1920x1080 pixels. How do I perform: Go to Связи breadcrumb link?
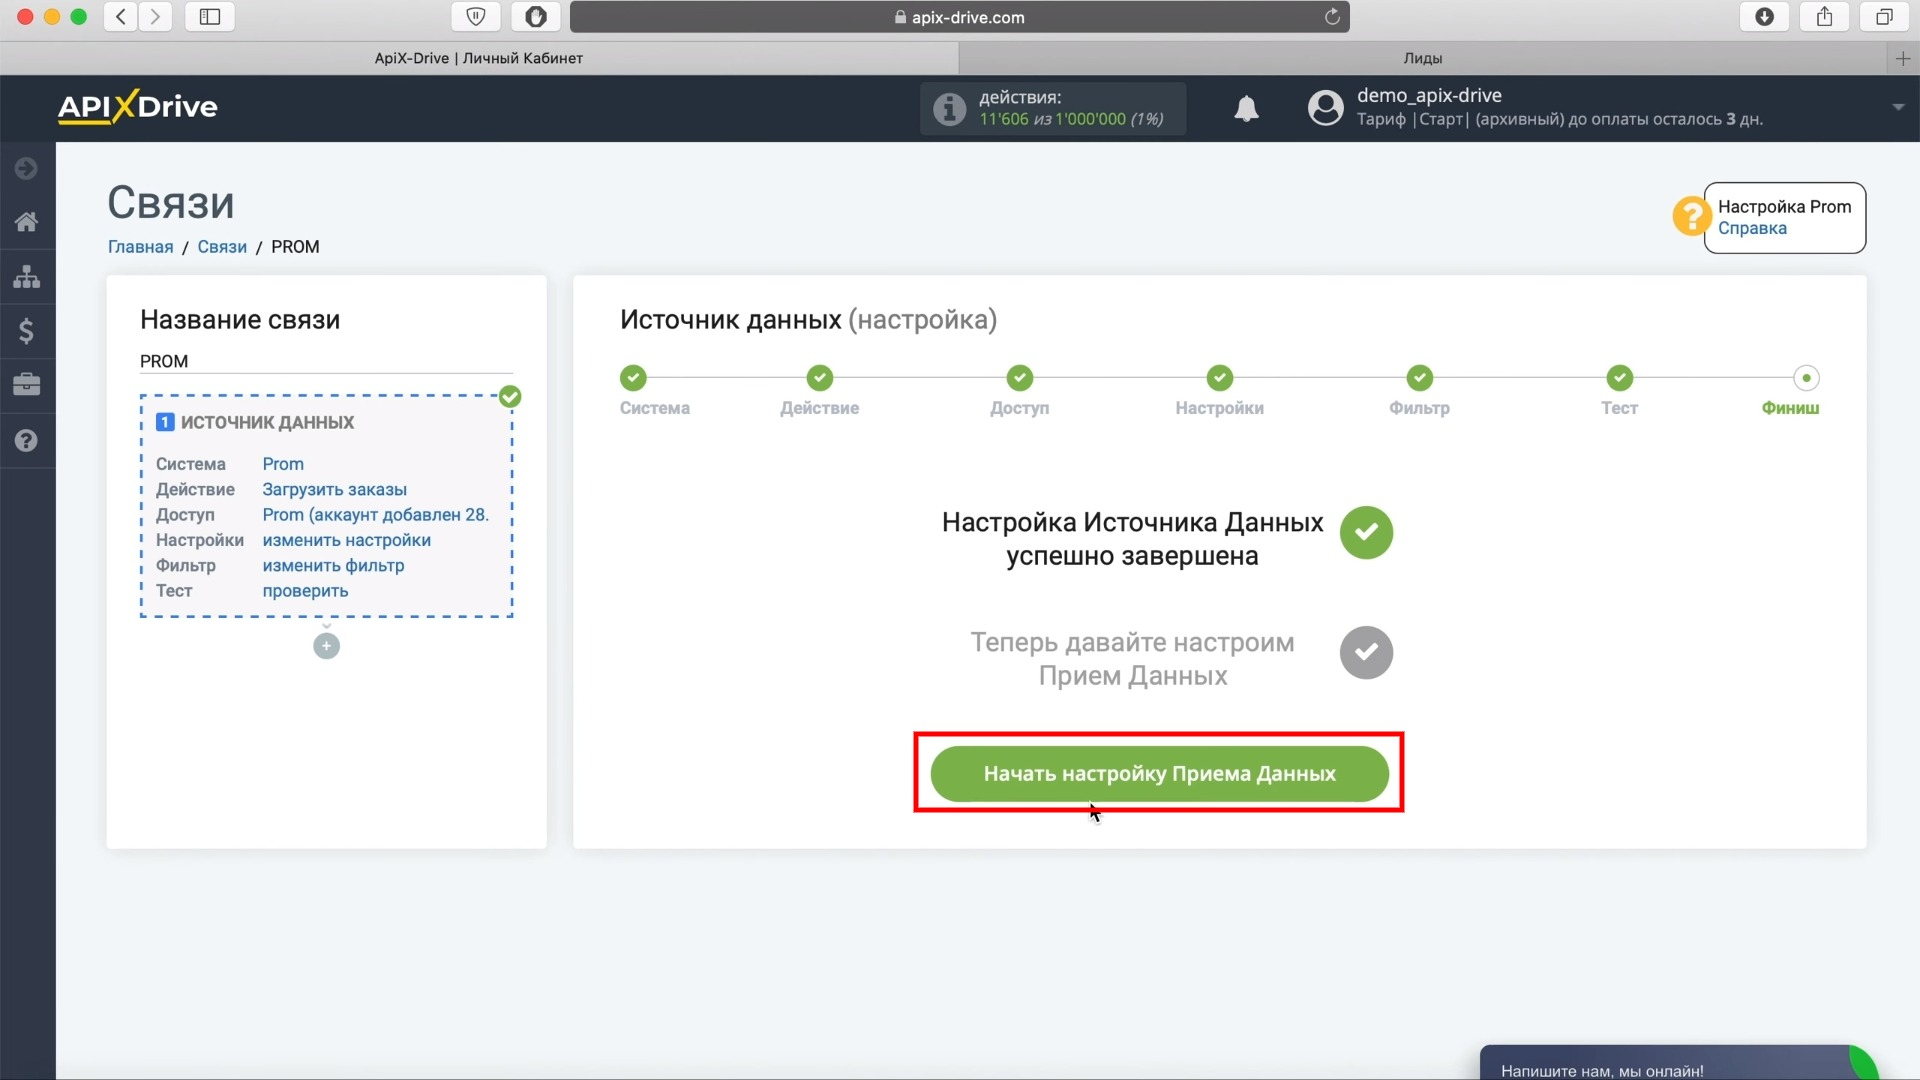point(222,247)
